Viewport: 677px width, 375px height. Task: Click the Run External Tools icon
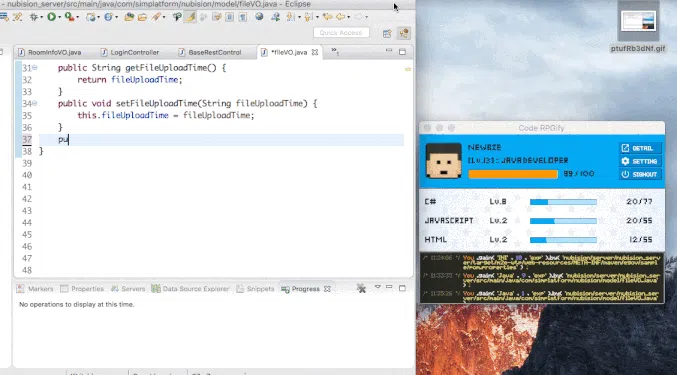coord(69,16)
